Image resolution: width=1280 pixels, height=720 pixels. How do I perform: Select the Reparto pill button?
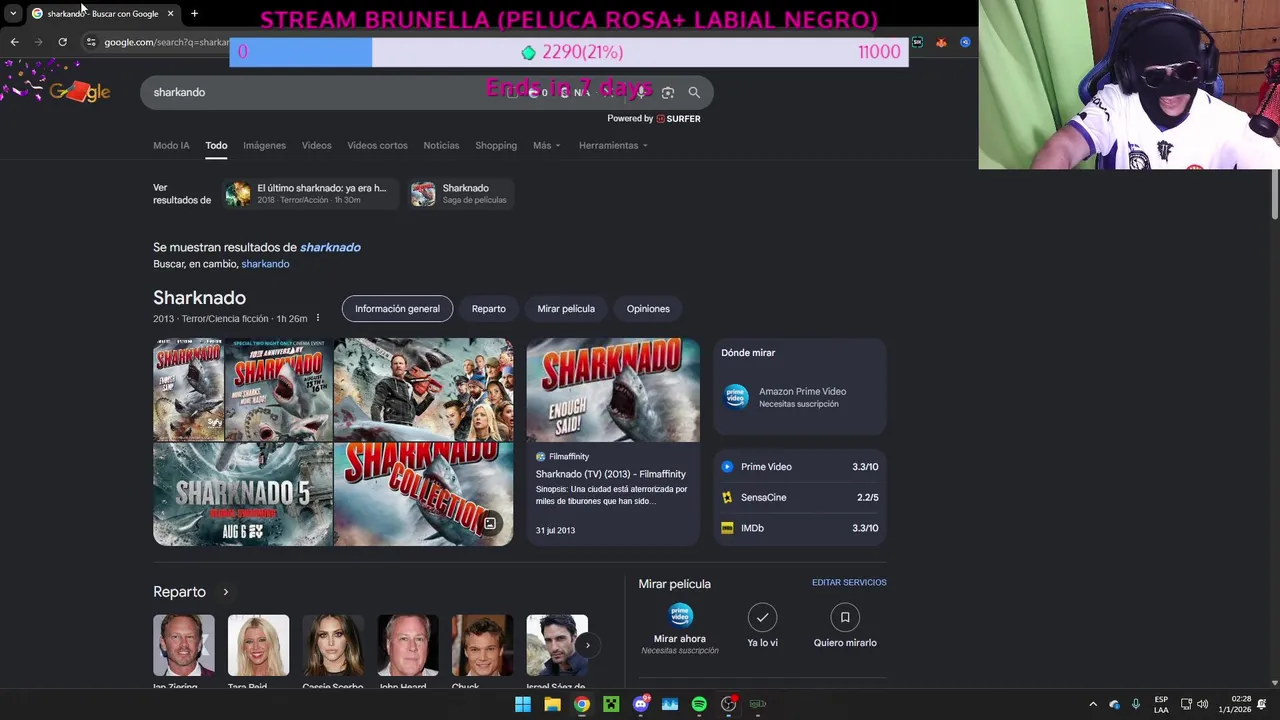pyautogui.click(x=489, y=308)
